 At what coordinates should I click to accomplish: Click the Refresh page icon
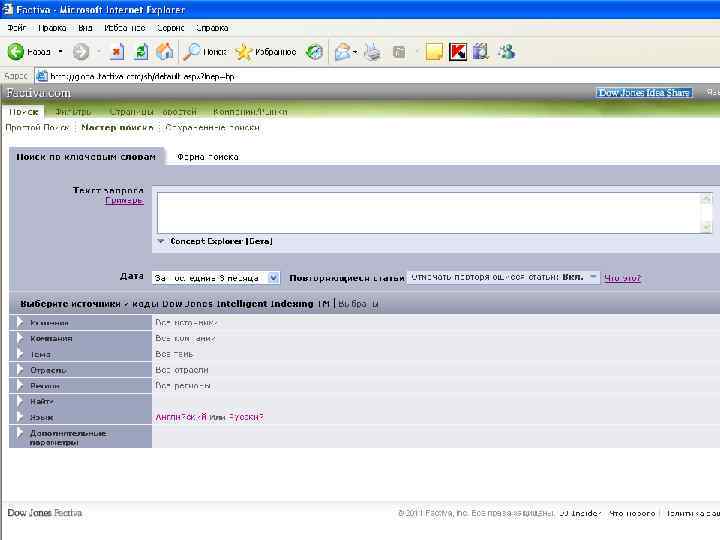[141, 51]
